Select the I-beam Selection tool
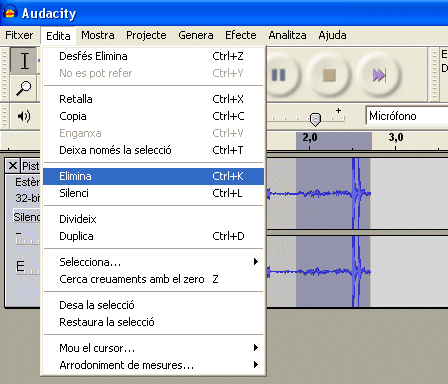448x384 pixels. (x=24, y=60)
